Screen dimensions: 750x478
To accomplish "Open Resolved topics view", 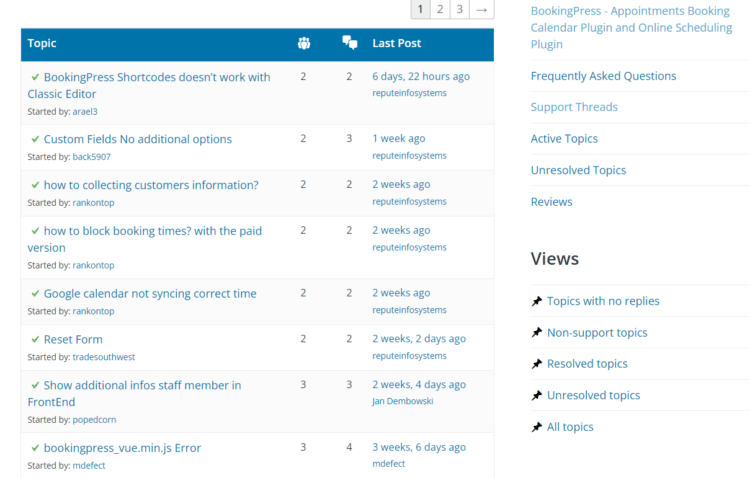I will click(x=587, y=364).
